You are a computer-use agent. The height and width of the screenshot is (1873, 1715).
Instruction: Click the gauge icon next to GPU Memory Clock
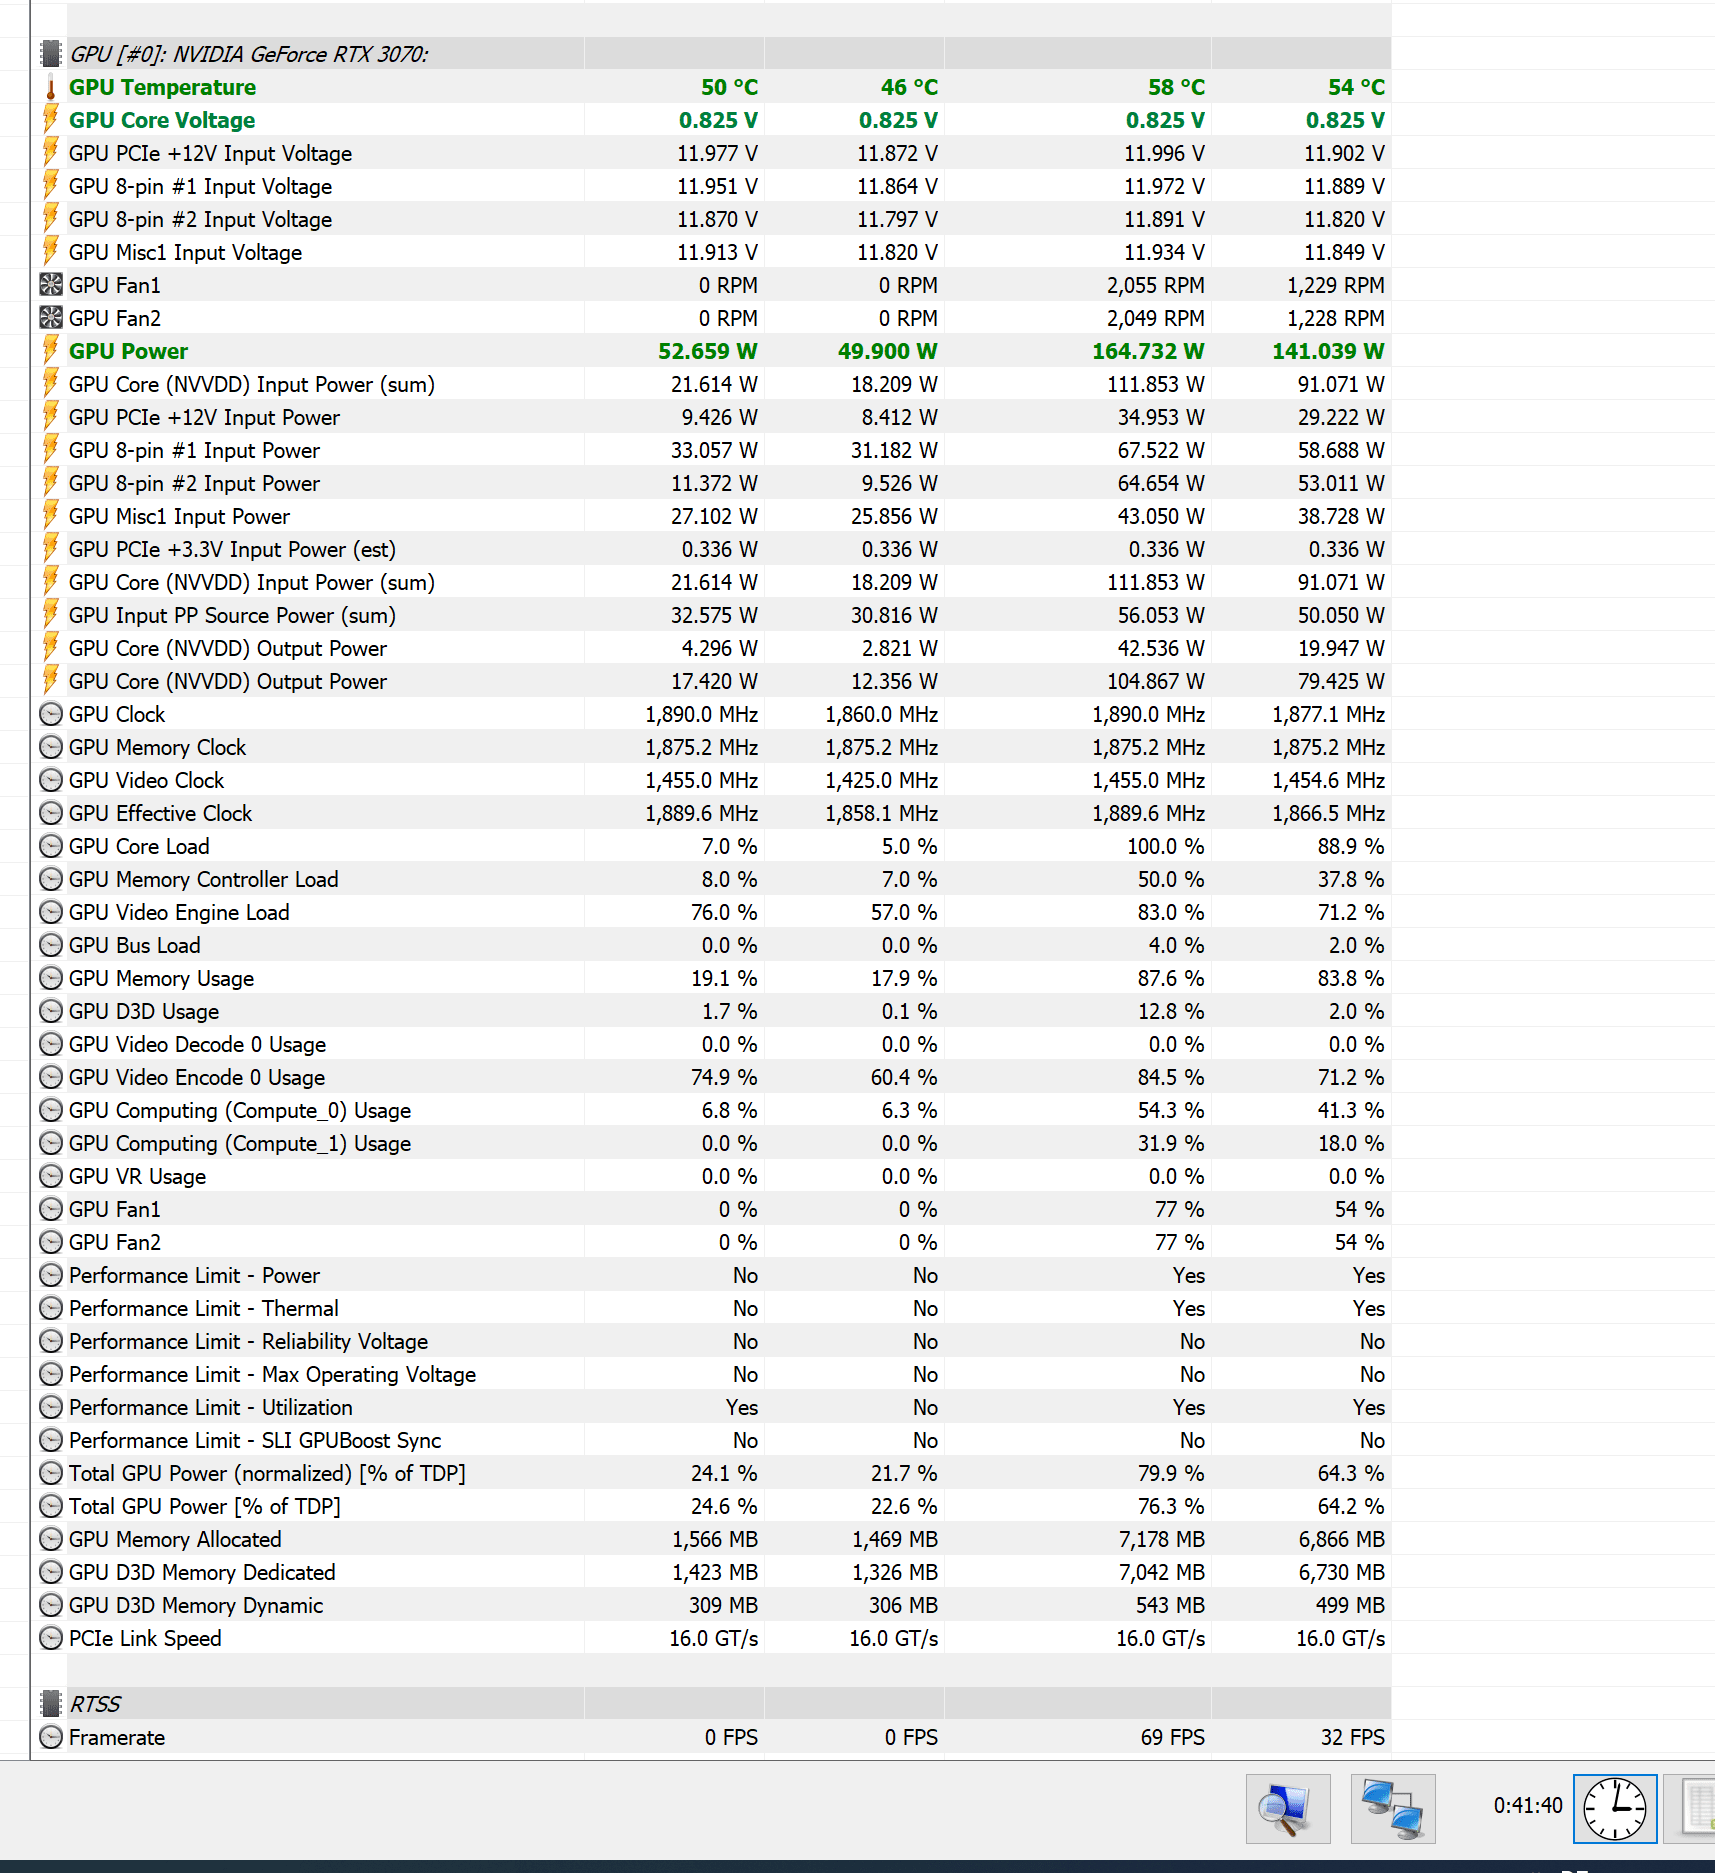click(51, 747)
